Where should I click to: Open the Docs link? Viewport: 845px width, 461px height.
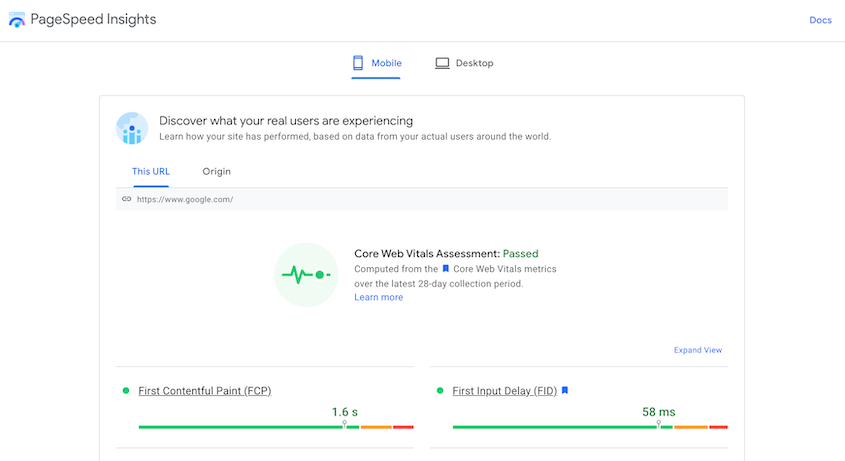click(x=820, y=20)
